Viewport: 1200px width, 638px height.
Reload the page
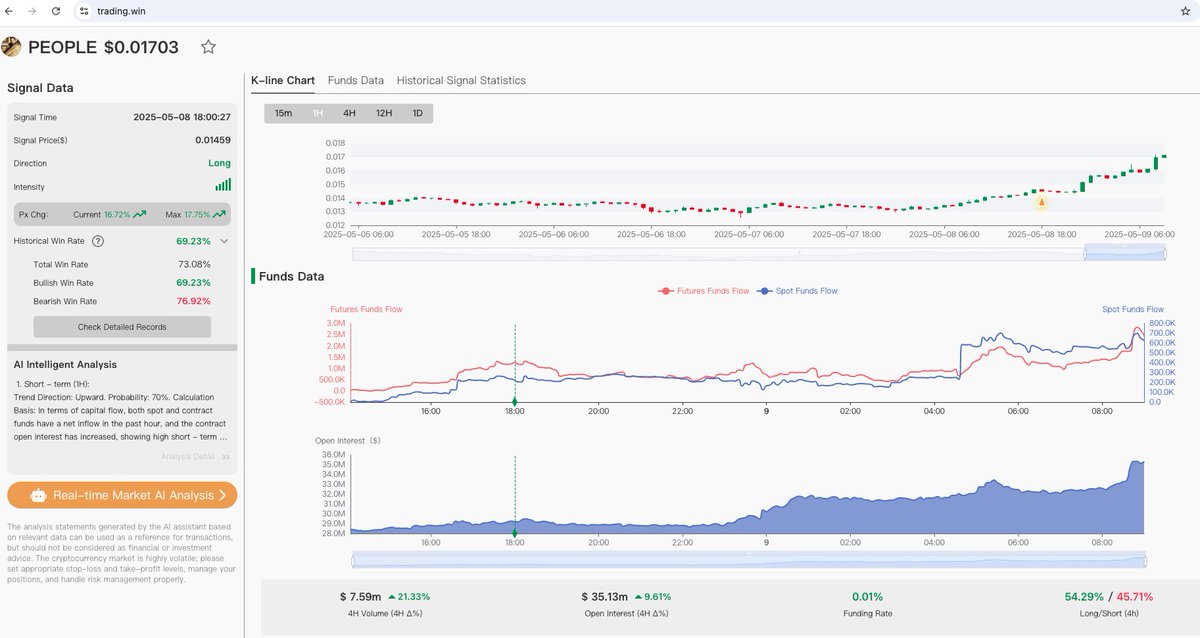click(x=56, y=10)
